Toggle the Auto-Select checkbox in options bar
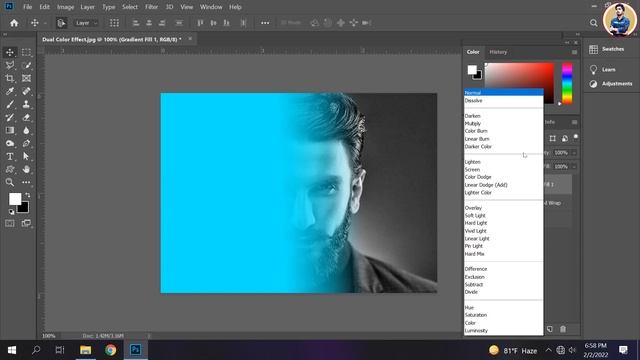The height and width of the screenshot is (360, 640). (61, 23)
